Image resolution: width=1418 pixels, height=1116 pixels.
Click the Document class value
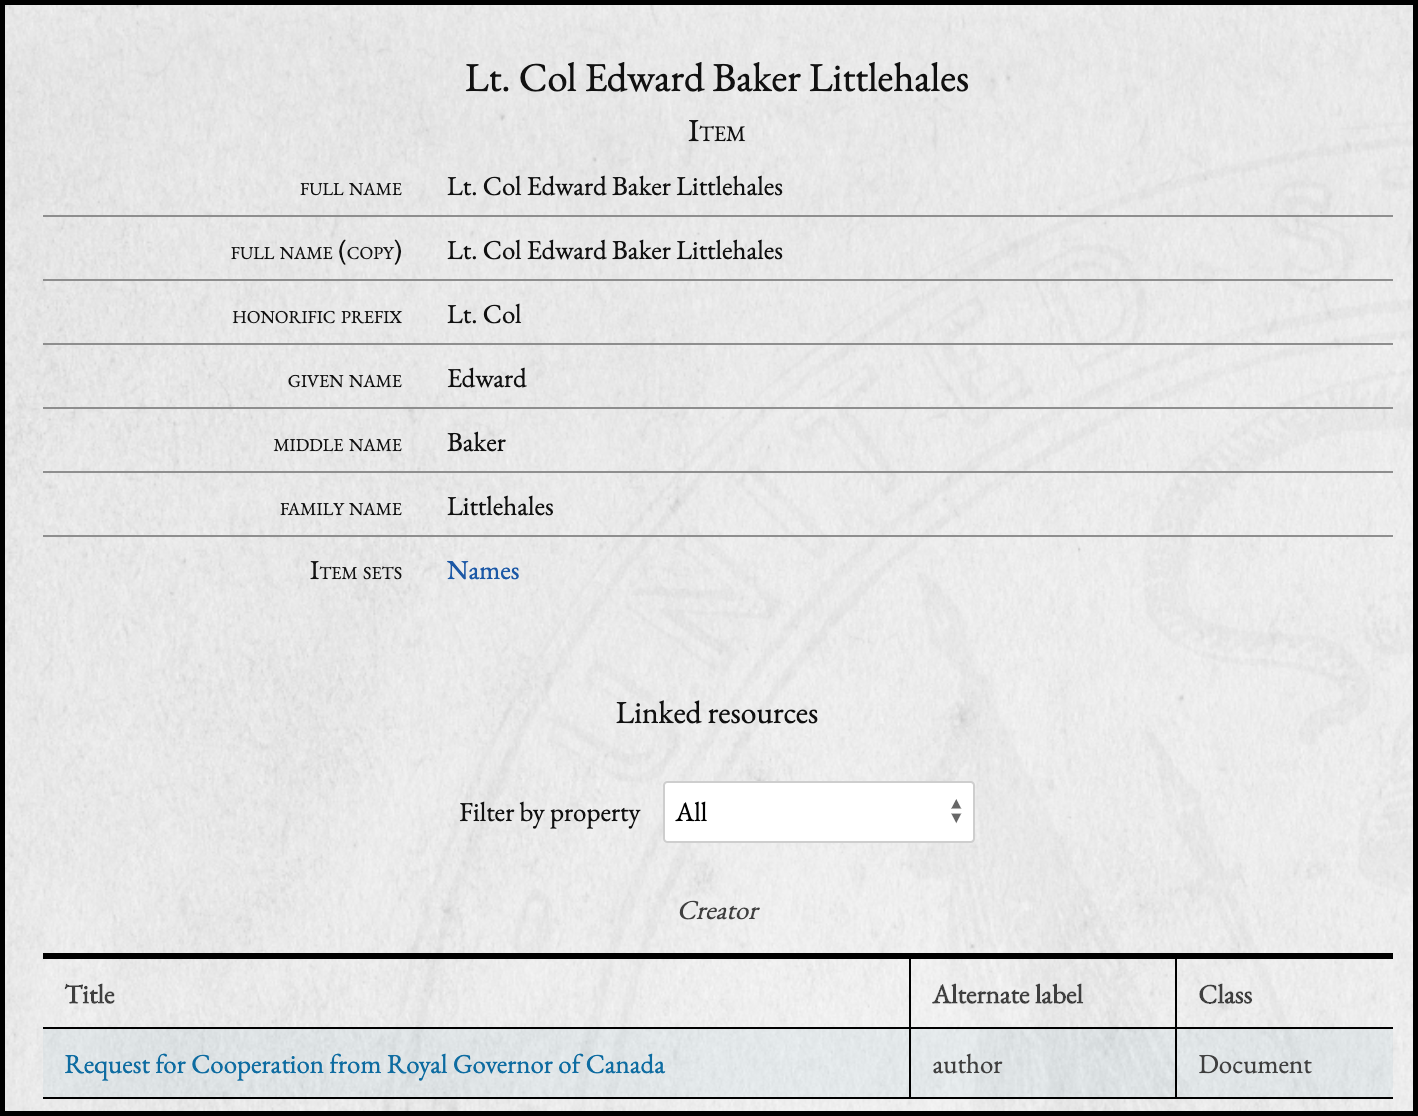[x=1255, y=1065]
